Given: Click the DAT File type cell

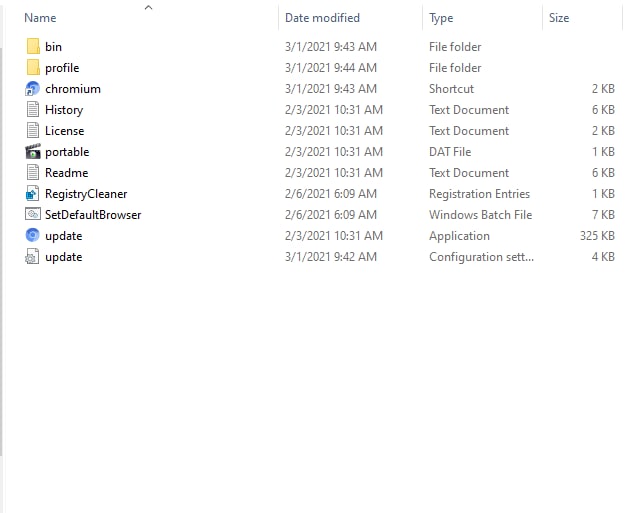Looking at the screenshot, I should point(450,152).
